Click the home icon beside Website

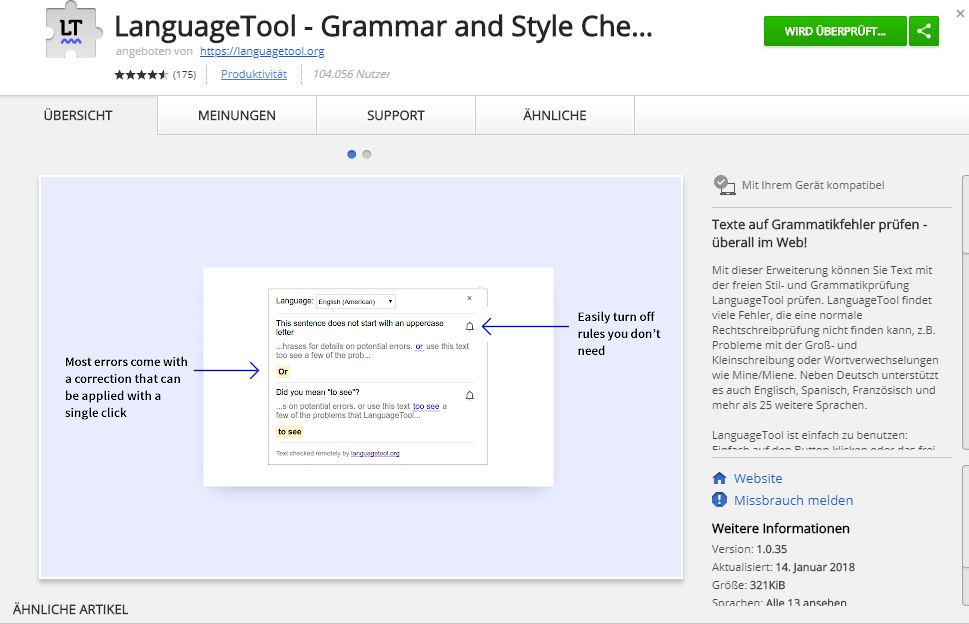[x=719, y=478]
